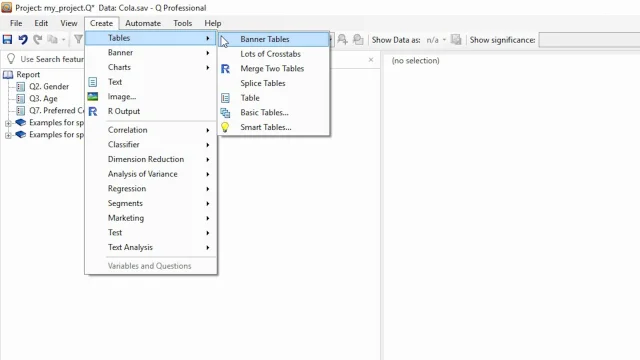Click the Filter funnel icon

[78, 39]
